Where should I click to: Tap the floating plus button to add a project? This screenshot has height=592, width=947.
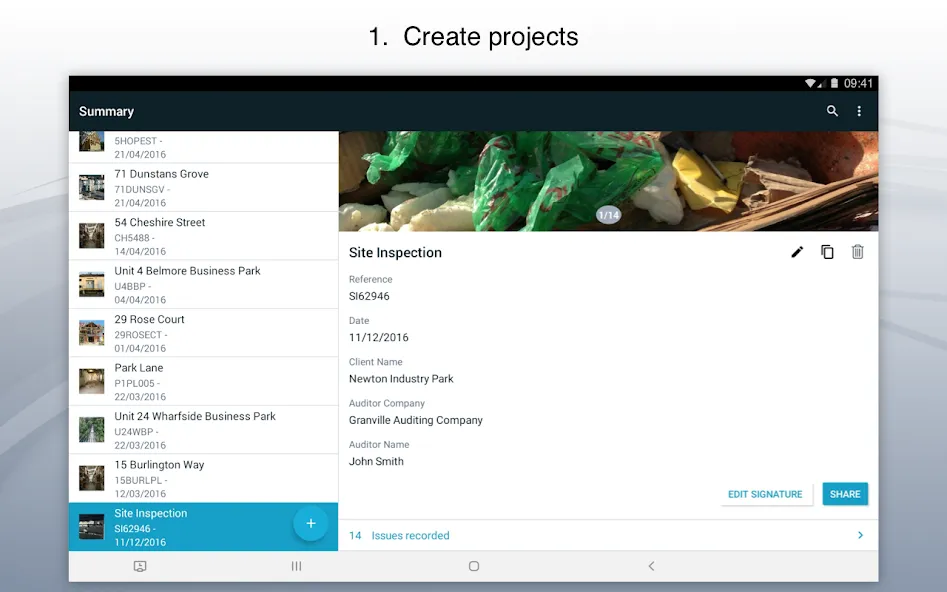click(x=310, y=523)
